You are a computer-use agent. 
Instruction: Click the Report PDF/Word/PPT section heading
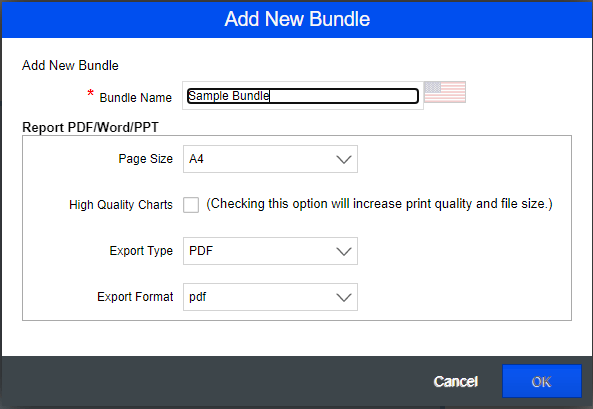(x=90, y=127)
